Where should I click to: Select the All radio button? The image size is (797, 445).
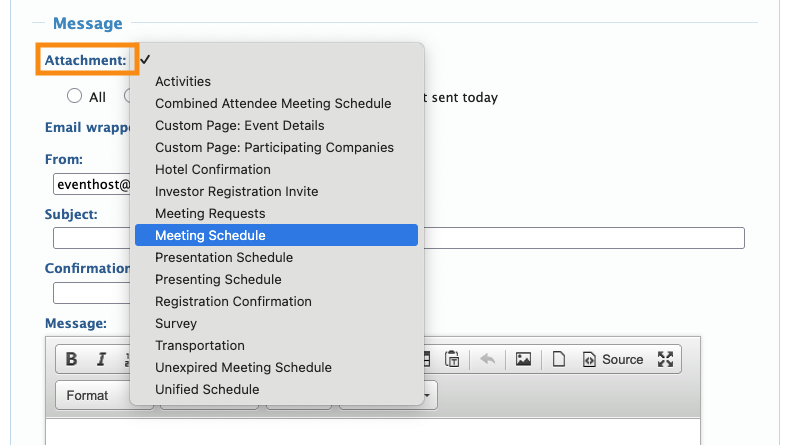pos(74,97)
